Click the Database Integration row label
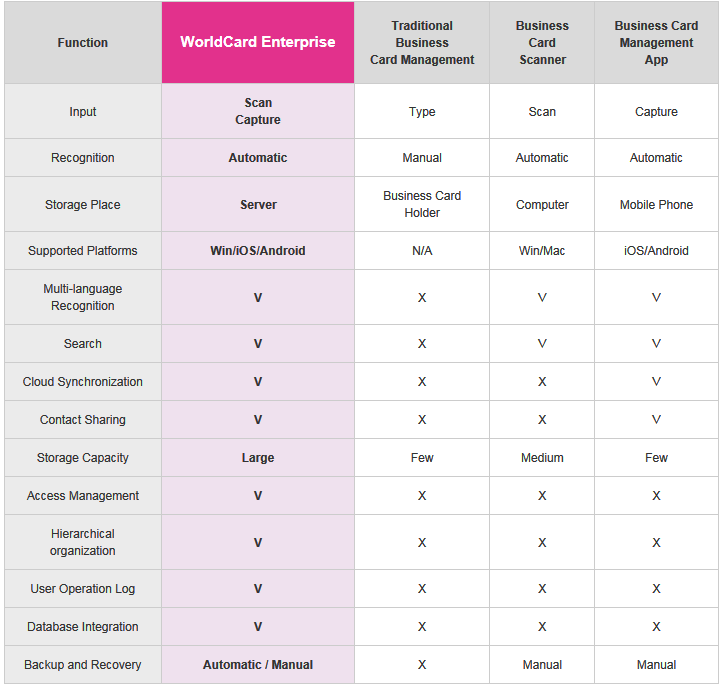This screenshot has height=689, width=723. [83, 627]
